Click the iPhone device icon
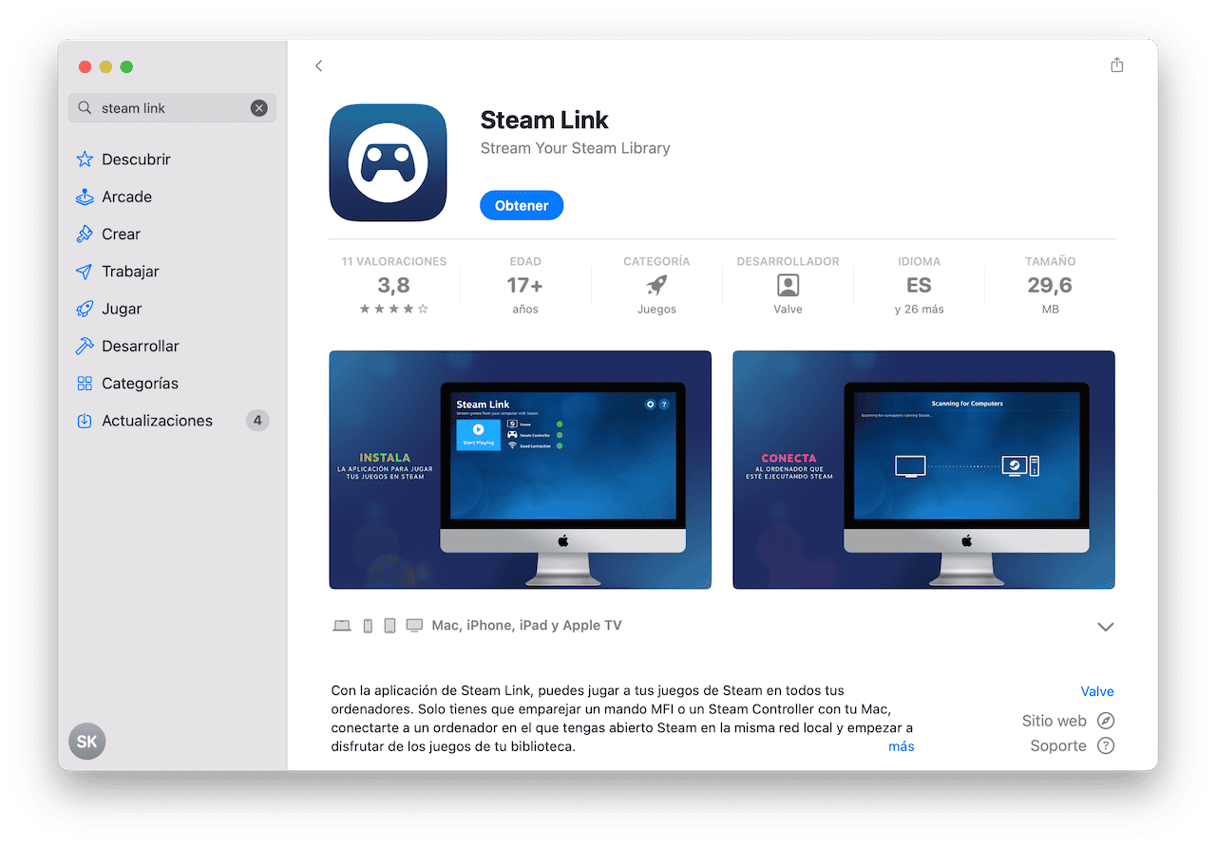This screenshot has height=847, width=1216. pos(368,626)
